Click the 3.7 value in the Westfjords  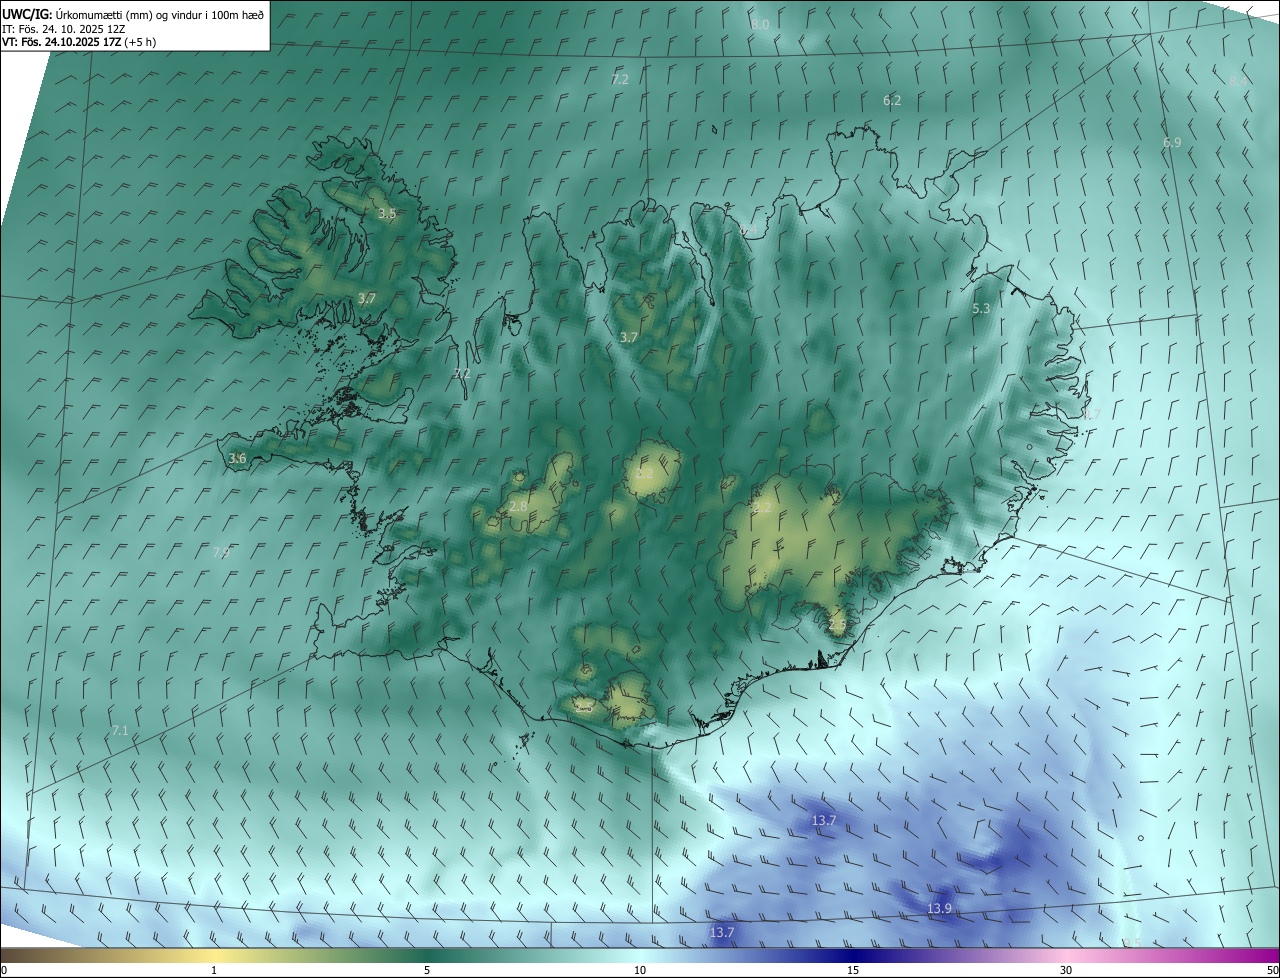367,298
